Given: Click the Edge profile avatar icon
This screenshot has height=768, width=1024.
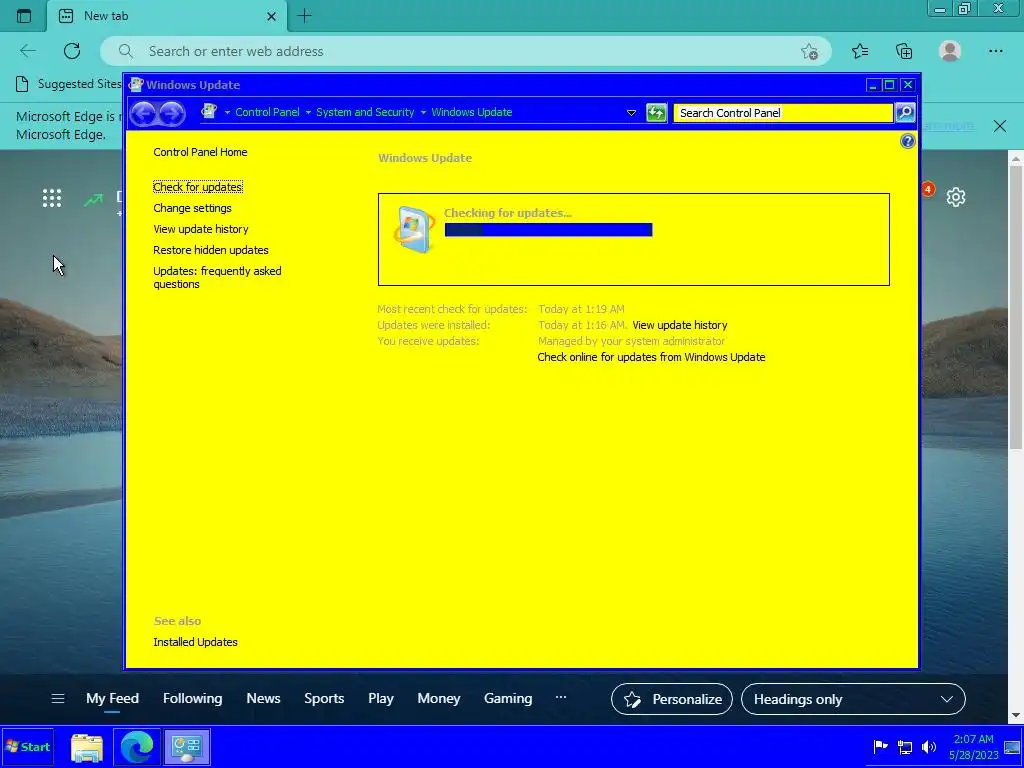Looking at the screenshot, I should coord(950,51).
